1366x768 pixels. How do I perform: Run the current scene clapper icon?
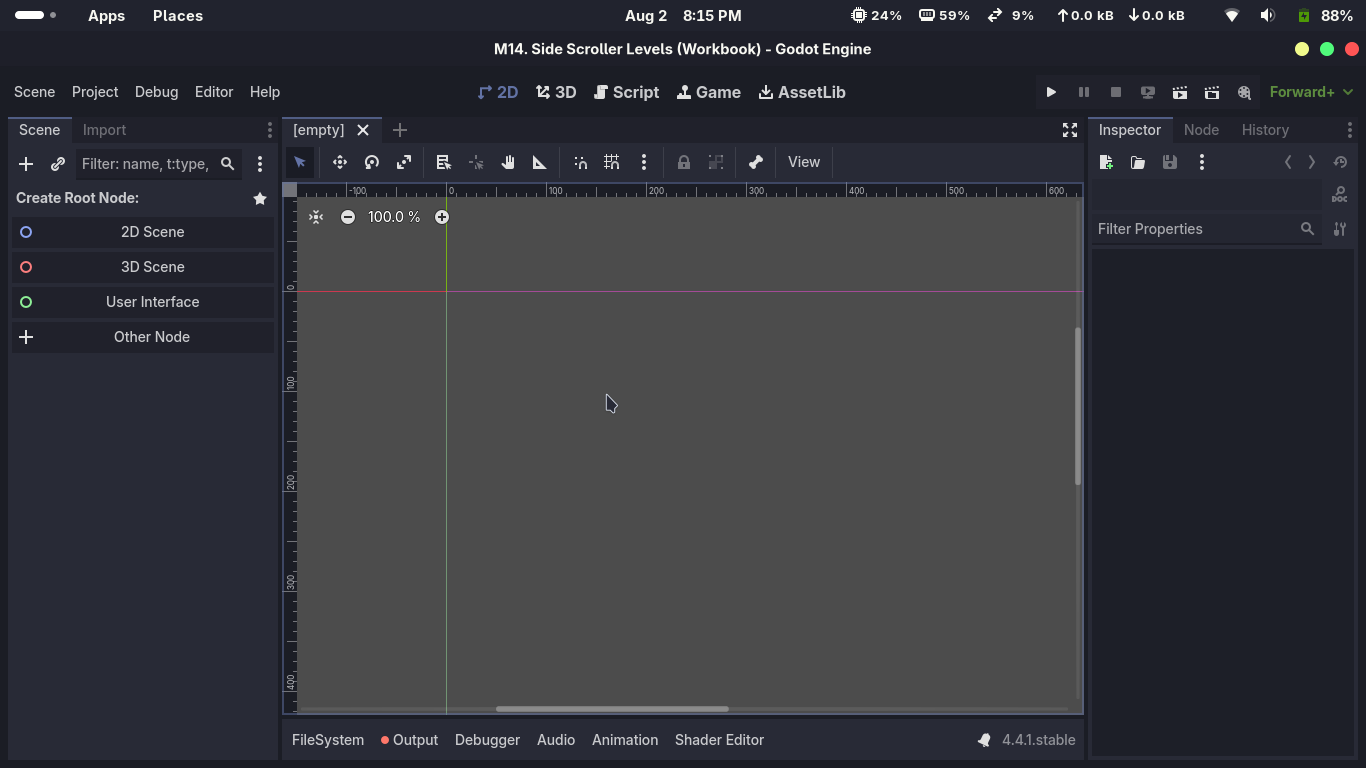(x=1180, y=92)
